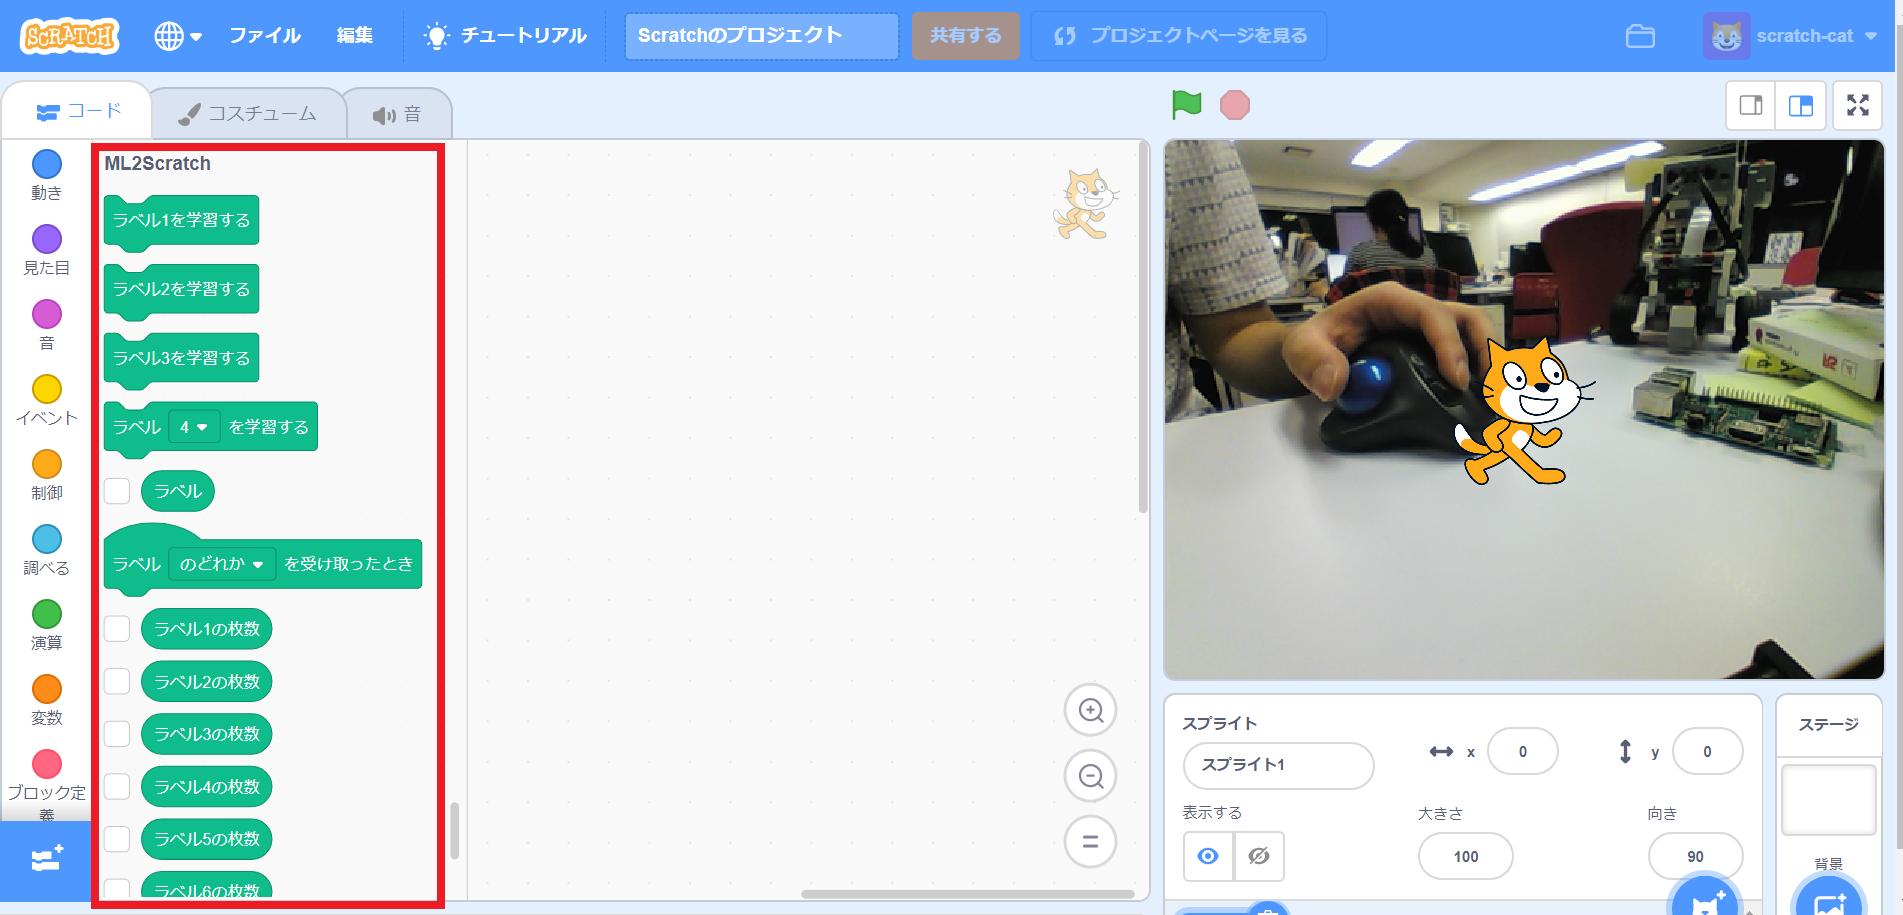
Task: Switch to the コスチューム tab
Action: click(248, 112)
